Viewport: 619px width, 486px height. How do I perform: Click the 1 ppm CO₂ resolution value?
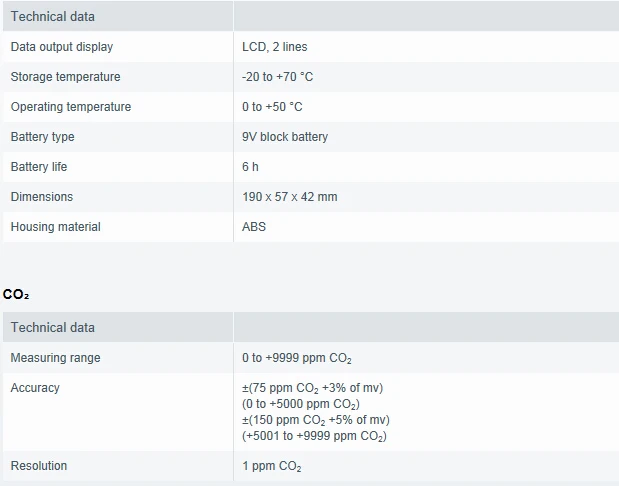[x=272, y=466]
